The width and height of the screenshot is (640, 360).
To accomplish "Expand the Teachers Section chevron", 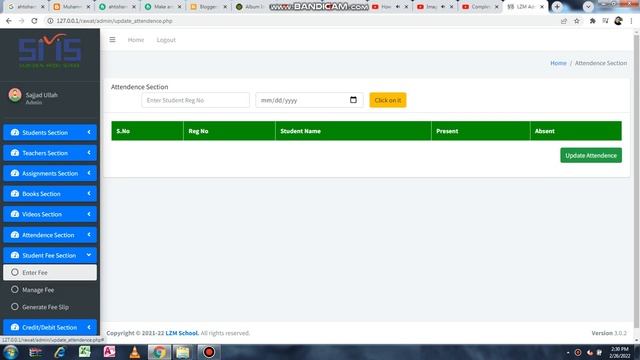I will [89, 153].
